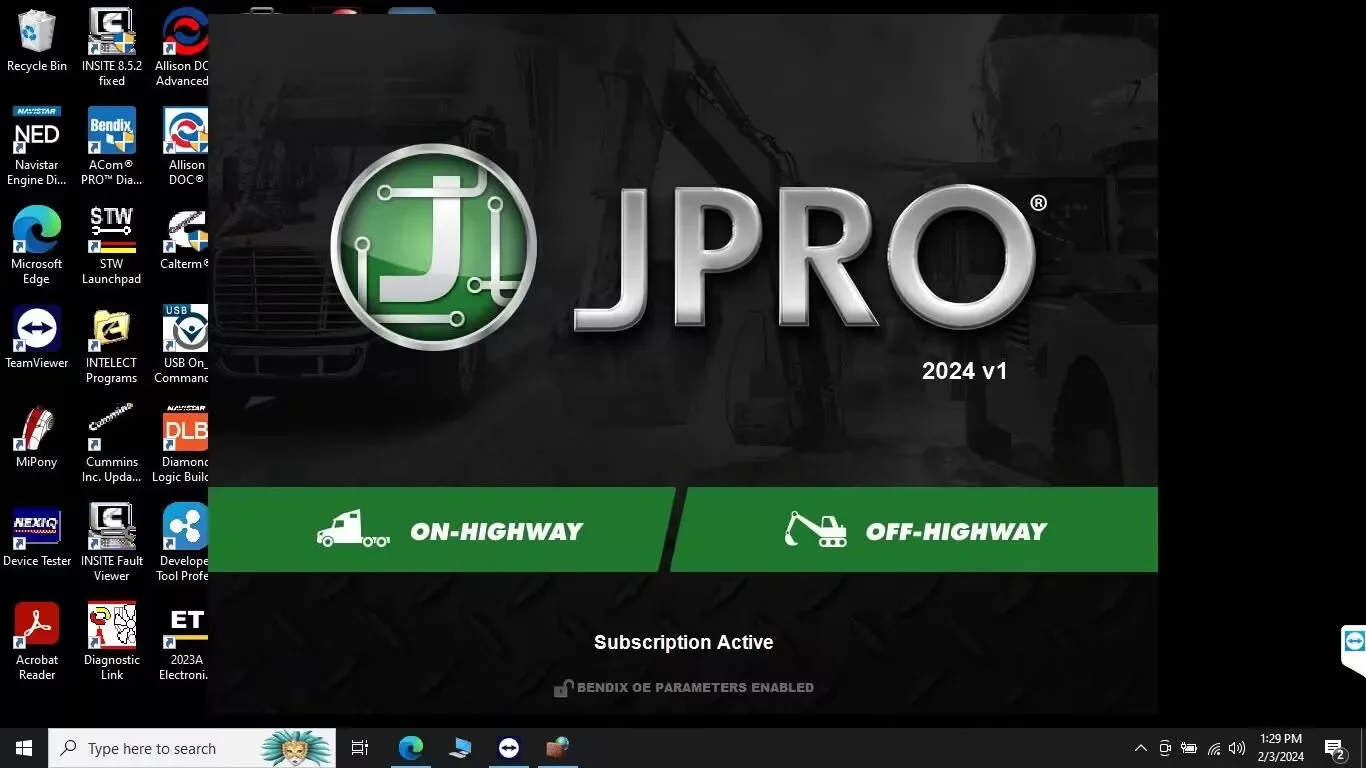Launch ET 2023A Electronic Technician
The image size is (1366, 768).
(184, 627)
